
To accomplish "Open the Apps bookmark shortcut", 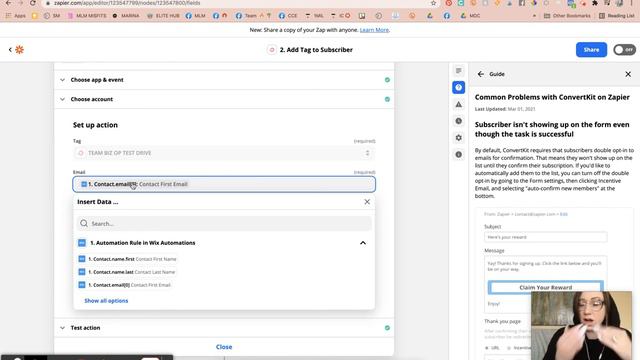I will pos(16,16).
